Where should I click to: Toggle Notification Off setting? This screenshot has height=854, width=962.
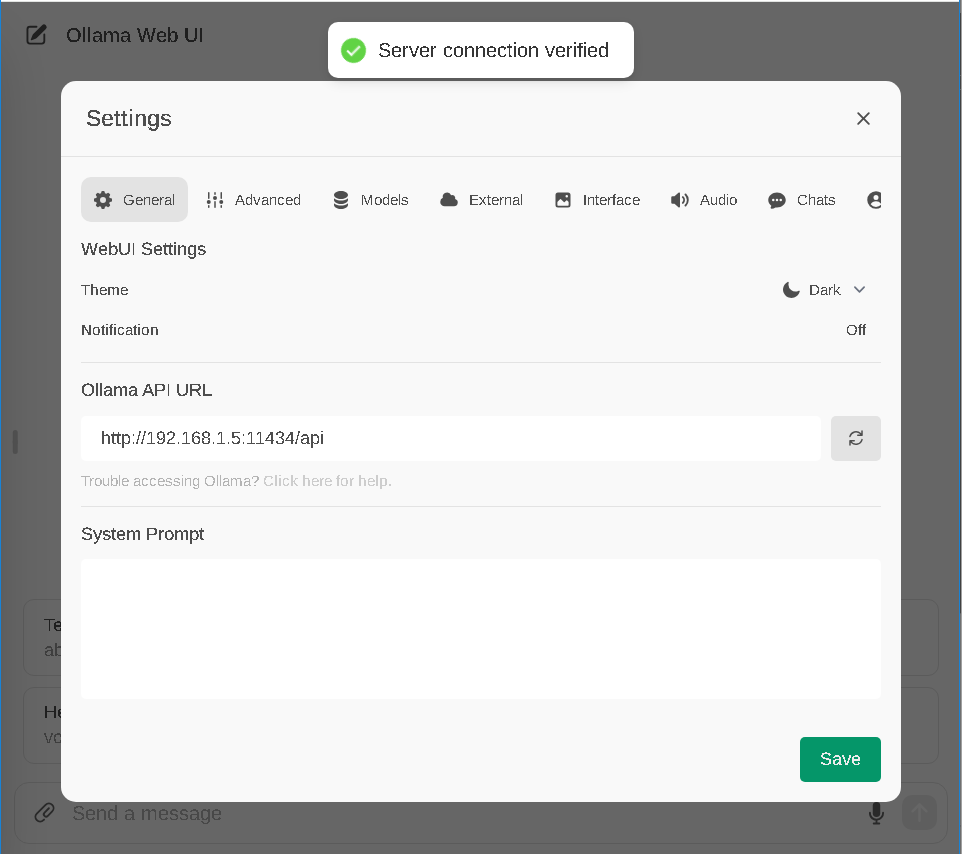pyautogui.click(x=855, y=330)
